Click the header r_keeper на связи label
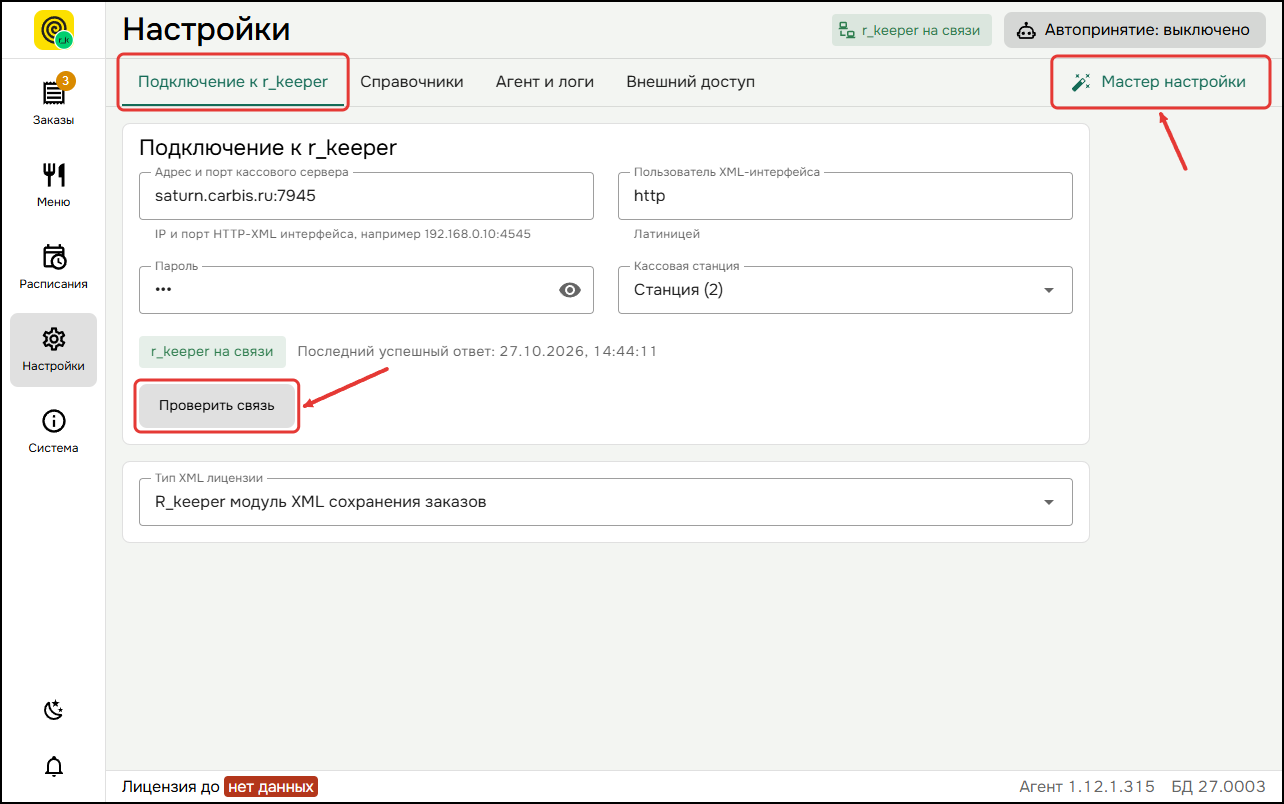This screenshot has height=804, width=1284. (921, 30)
